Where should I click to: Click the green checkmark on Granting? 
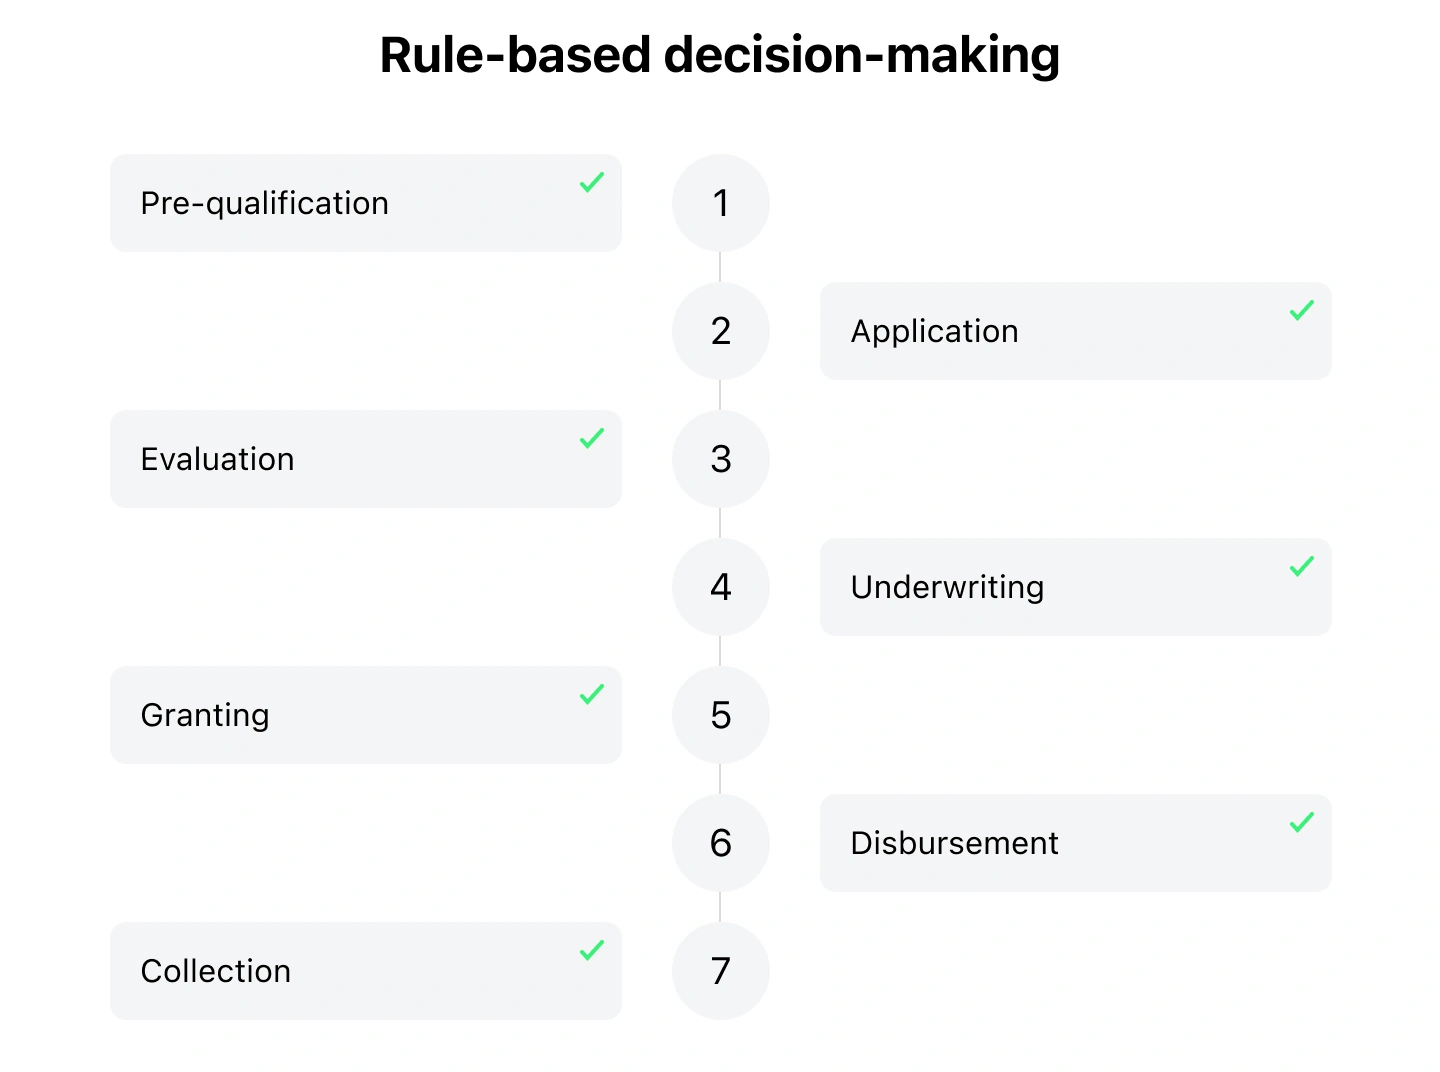tap(592, 695)
